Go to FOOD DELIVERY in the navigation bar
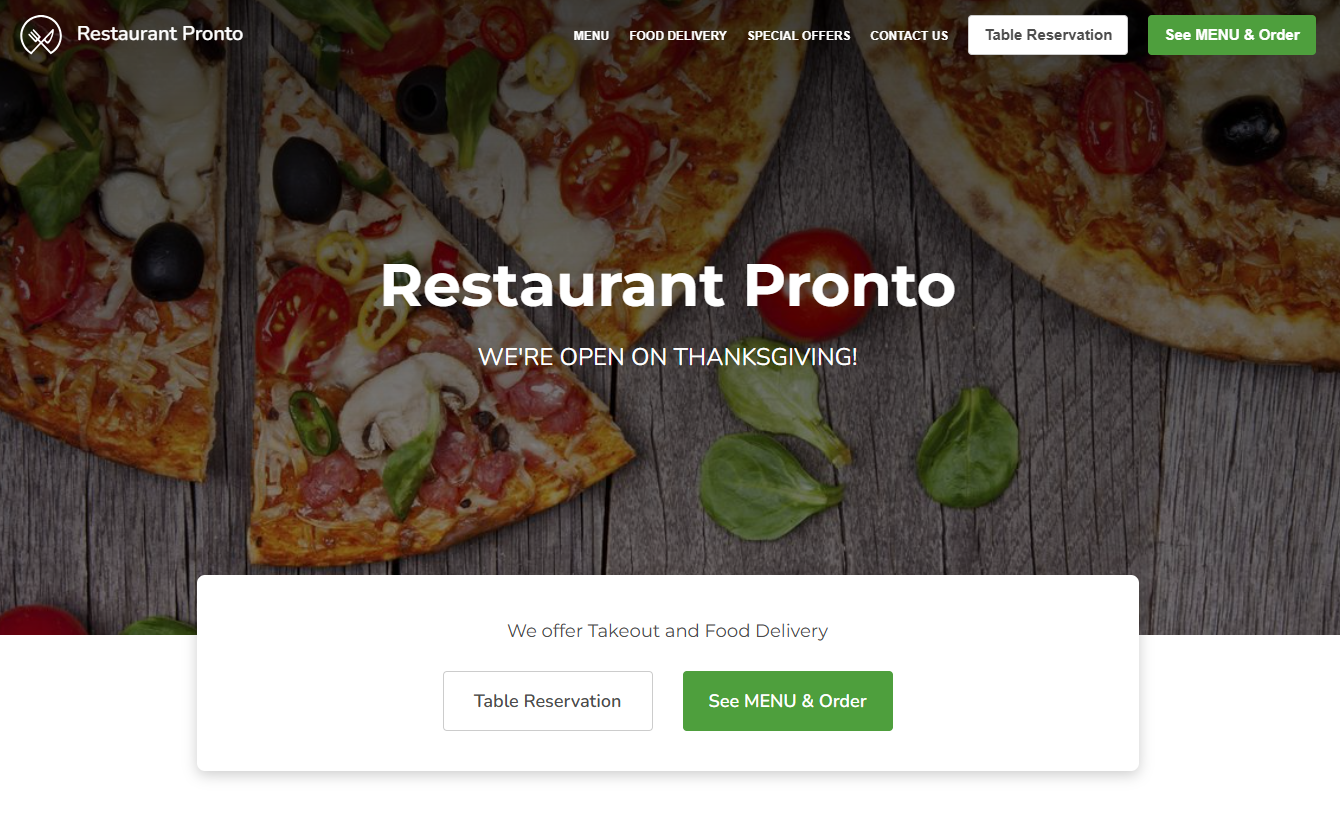Viewport: 1340px width, 836px height. click(x=678, y=35)
